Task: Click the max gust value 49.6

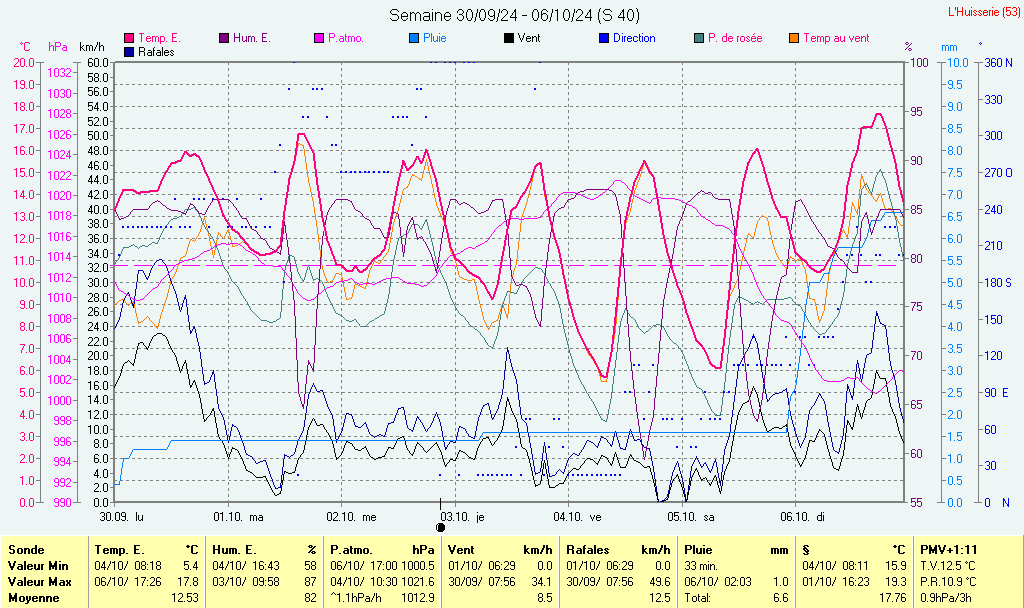Action: pos(659,581)
